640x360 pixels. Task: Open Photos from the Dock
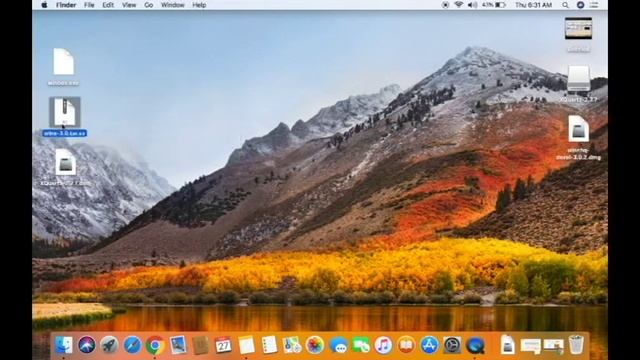pos(315,345)
